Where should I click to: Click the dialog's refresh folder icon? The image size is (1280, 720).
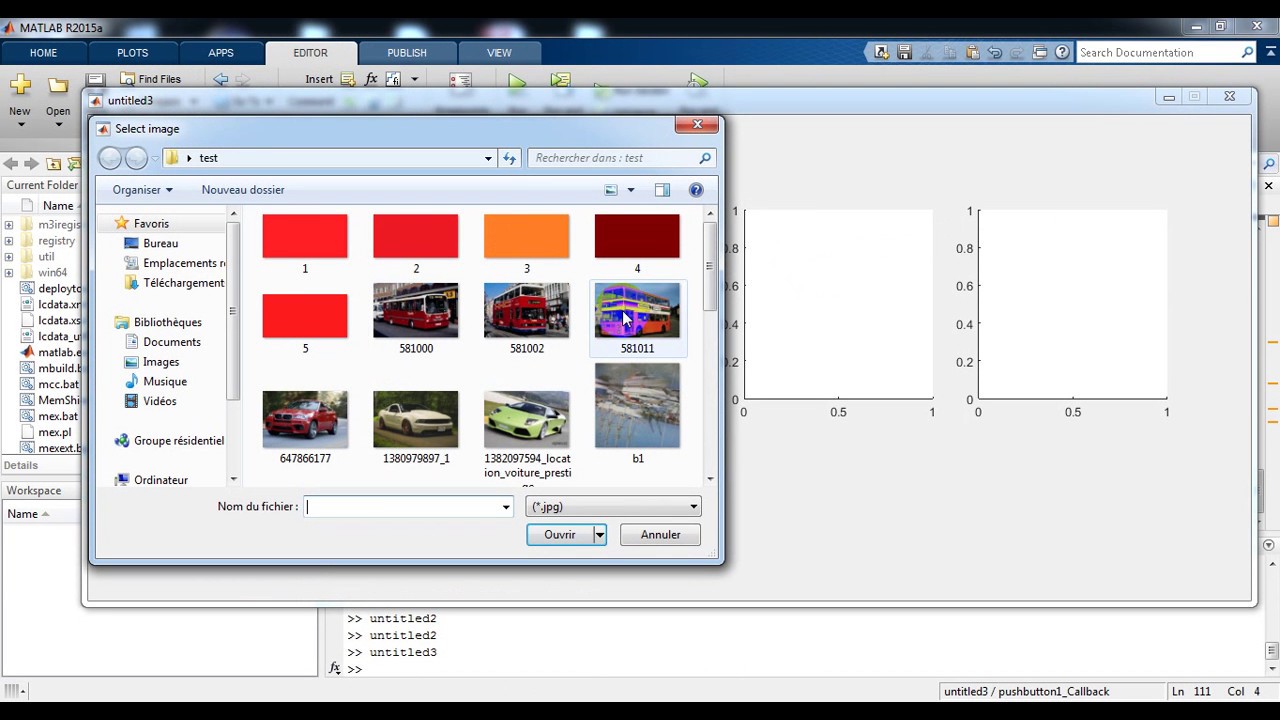[510, 158]
